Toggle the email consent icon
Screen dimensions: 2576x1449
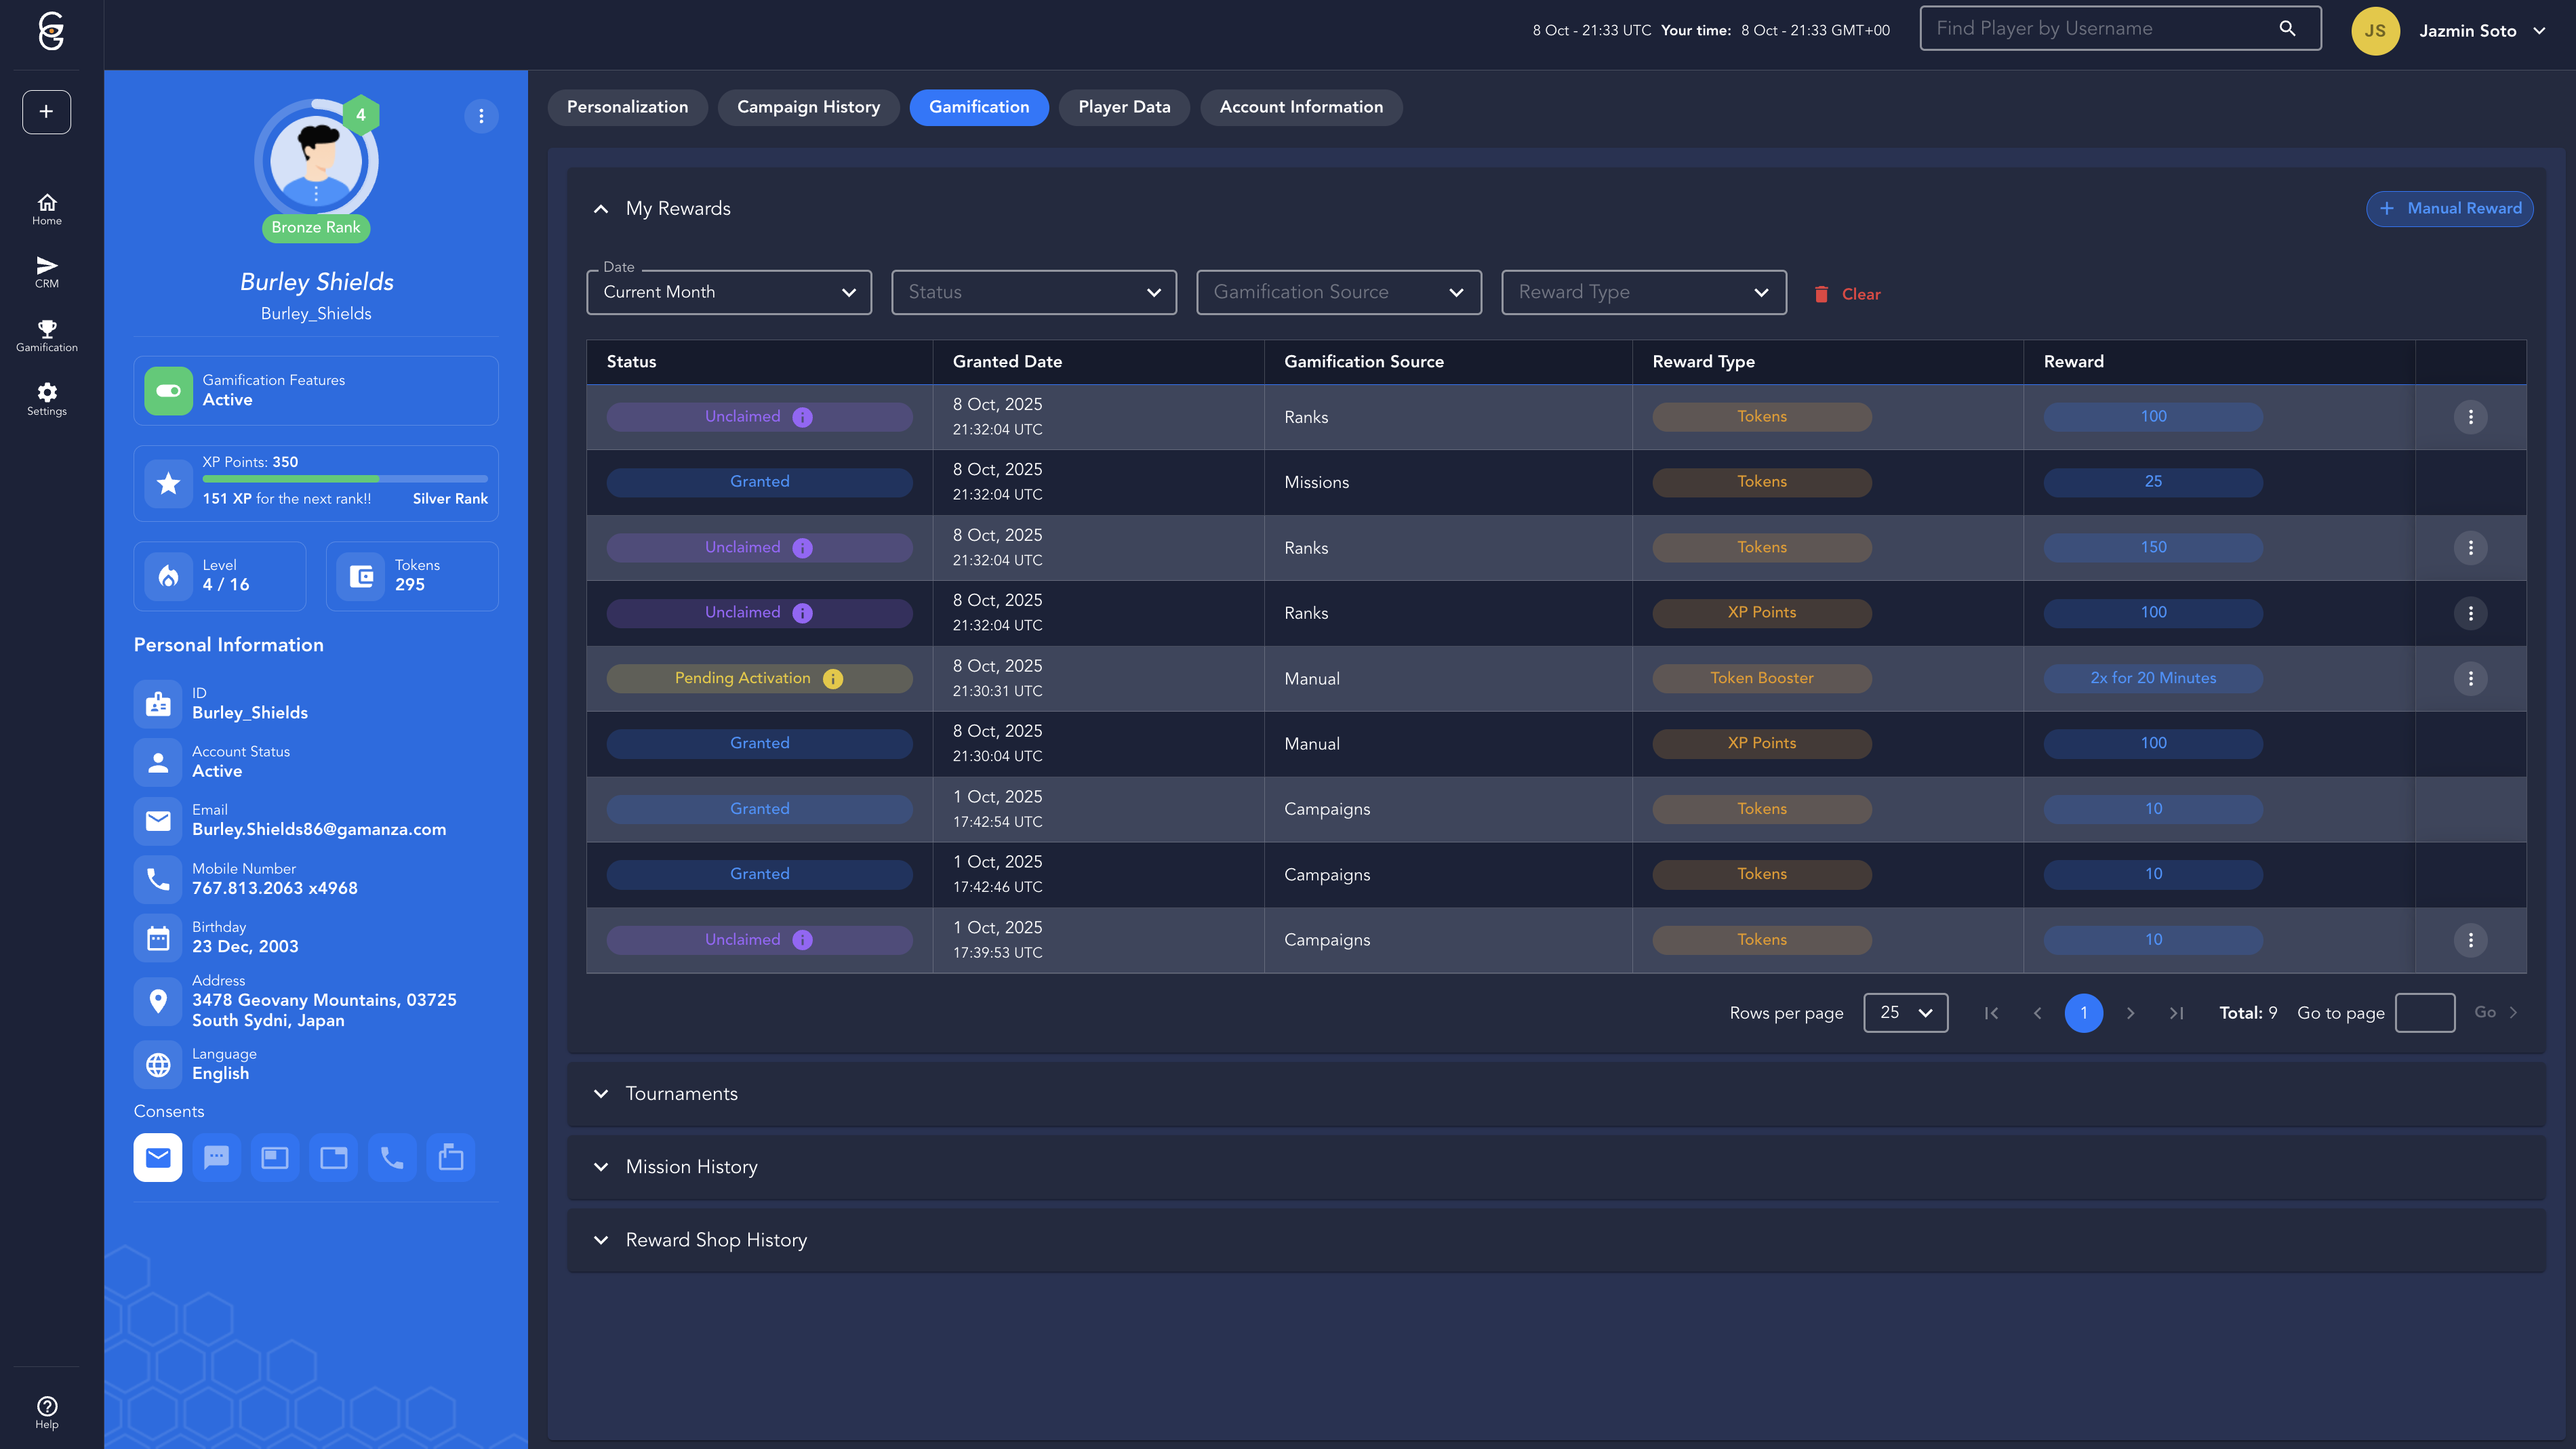point(158,1158)
